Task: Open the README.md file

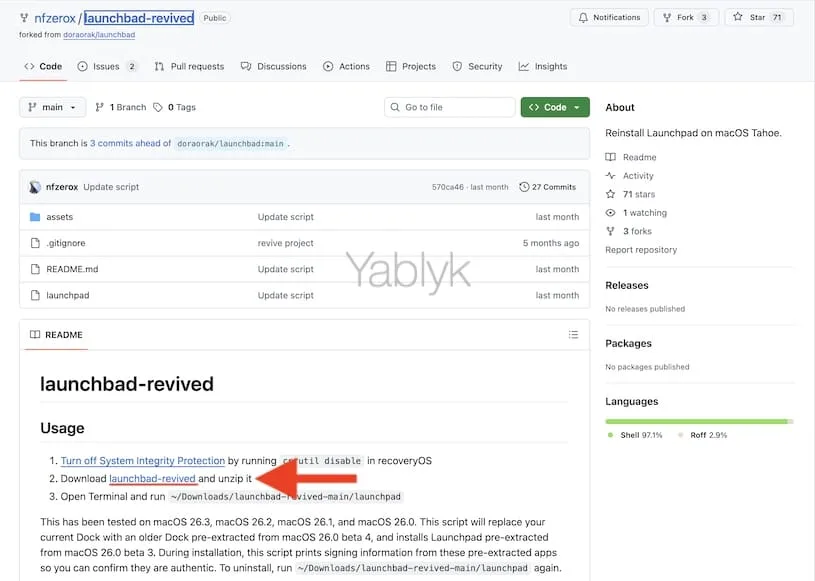Action: click(72, 269)
